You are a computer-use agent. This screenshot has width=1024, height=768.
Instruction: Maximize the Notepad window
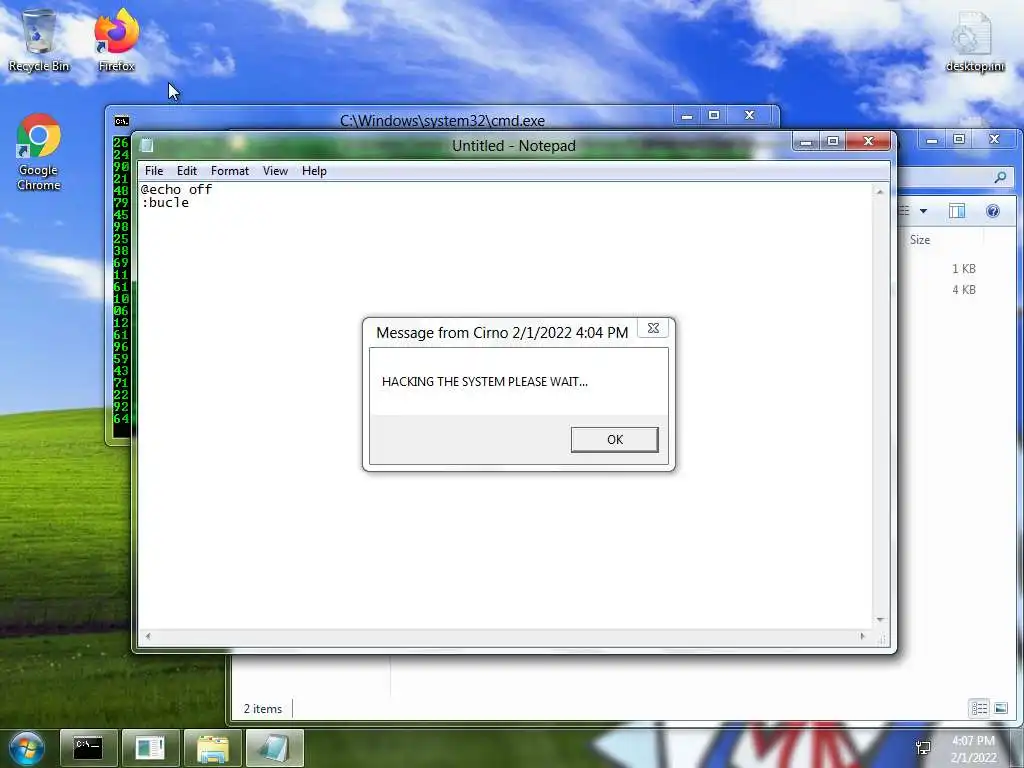click(833, 141)
